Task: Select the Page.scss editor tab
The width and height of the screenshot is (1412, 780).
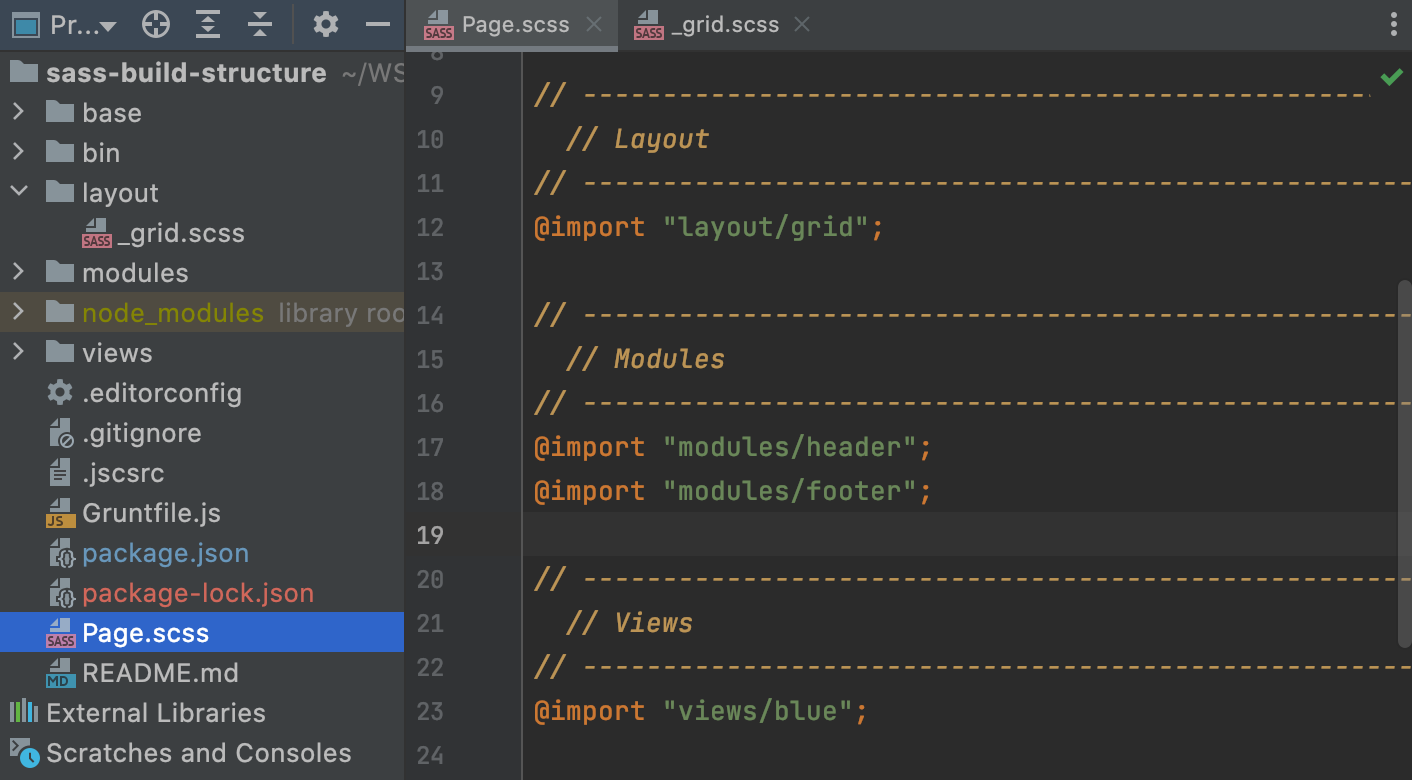Action: 510,24
